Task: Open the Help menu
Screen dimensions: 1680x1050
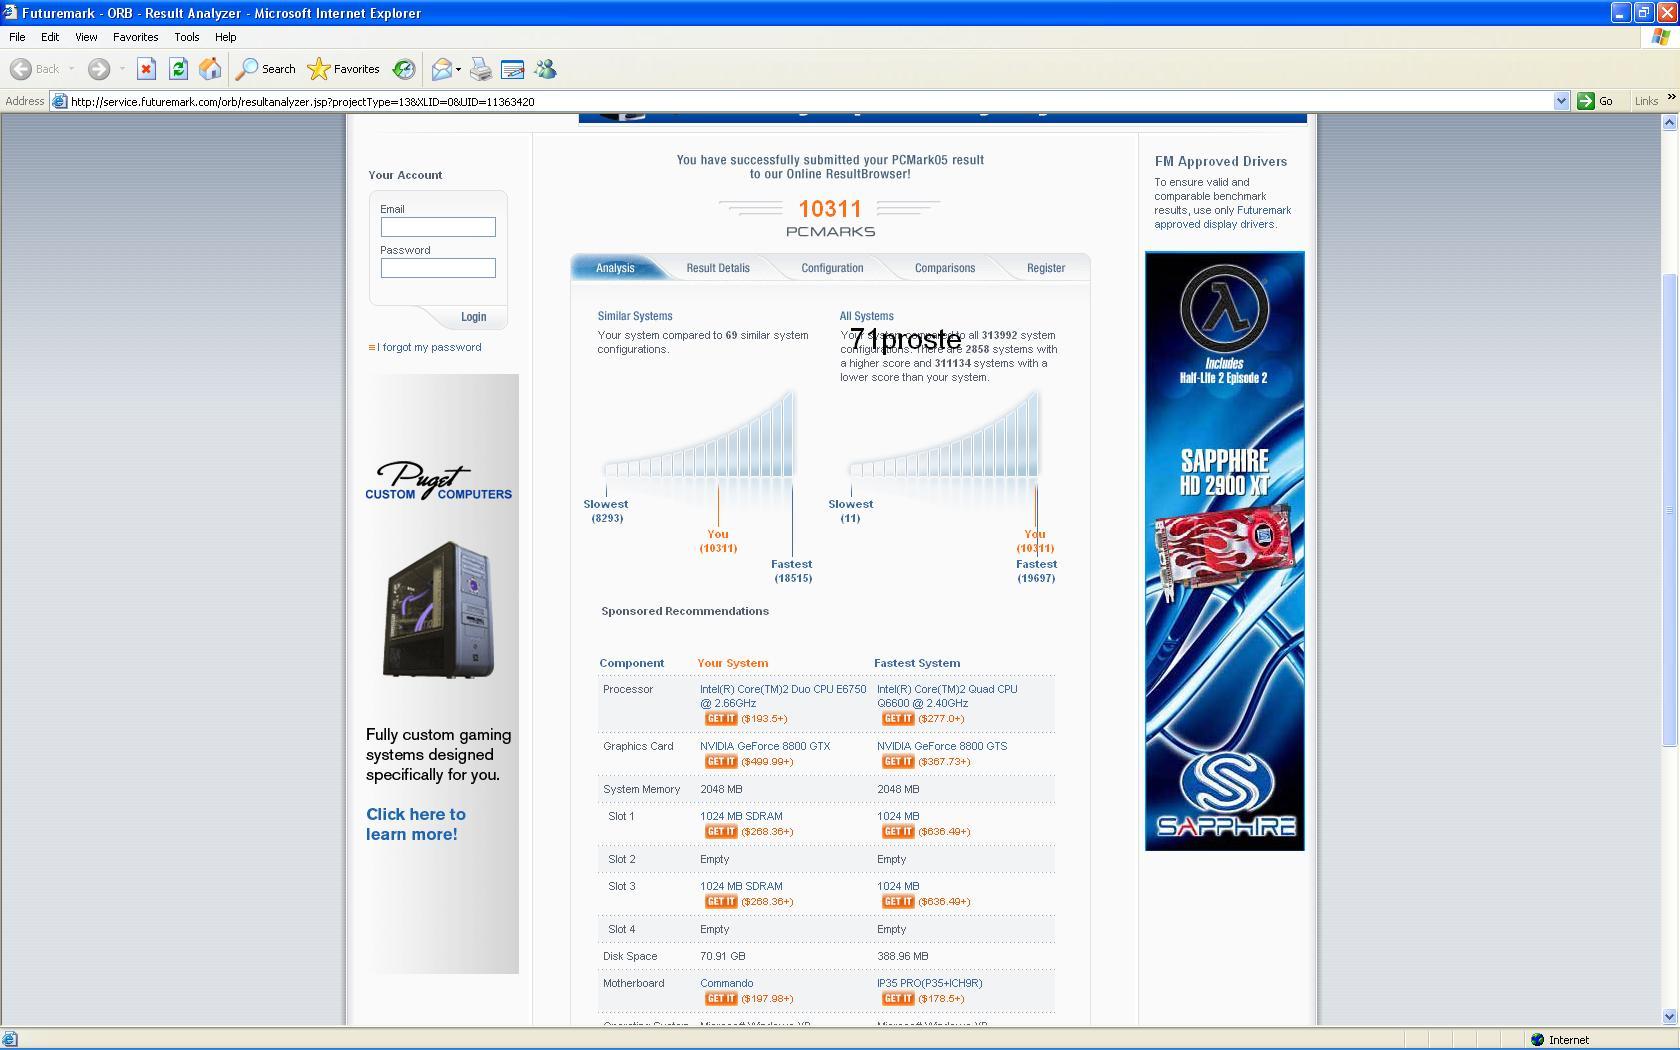Action: coord(225,37)
